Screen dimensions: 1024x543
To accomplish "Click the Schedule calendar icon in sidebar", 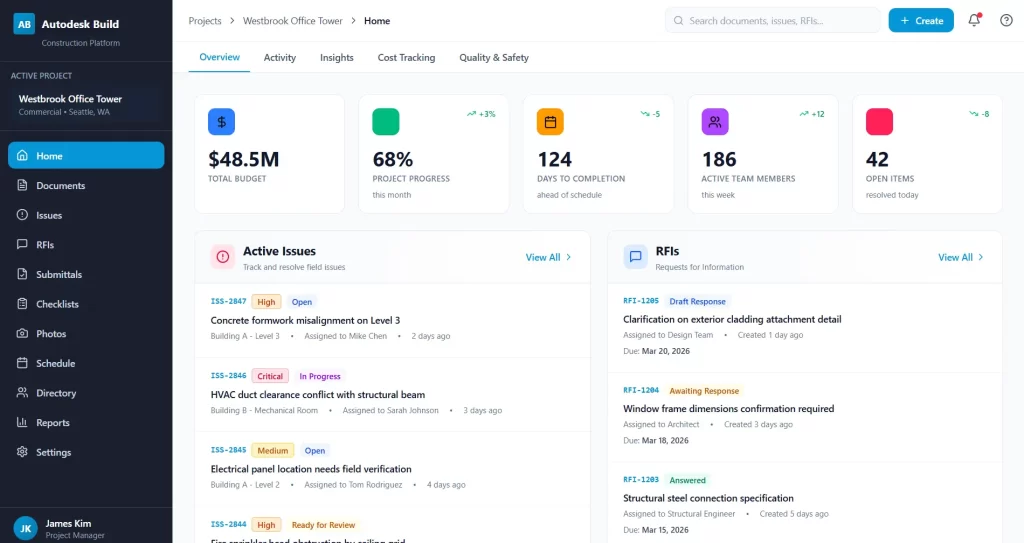I will coord(23,363).
